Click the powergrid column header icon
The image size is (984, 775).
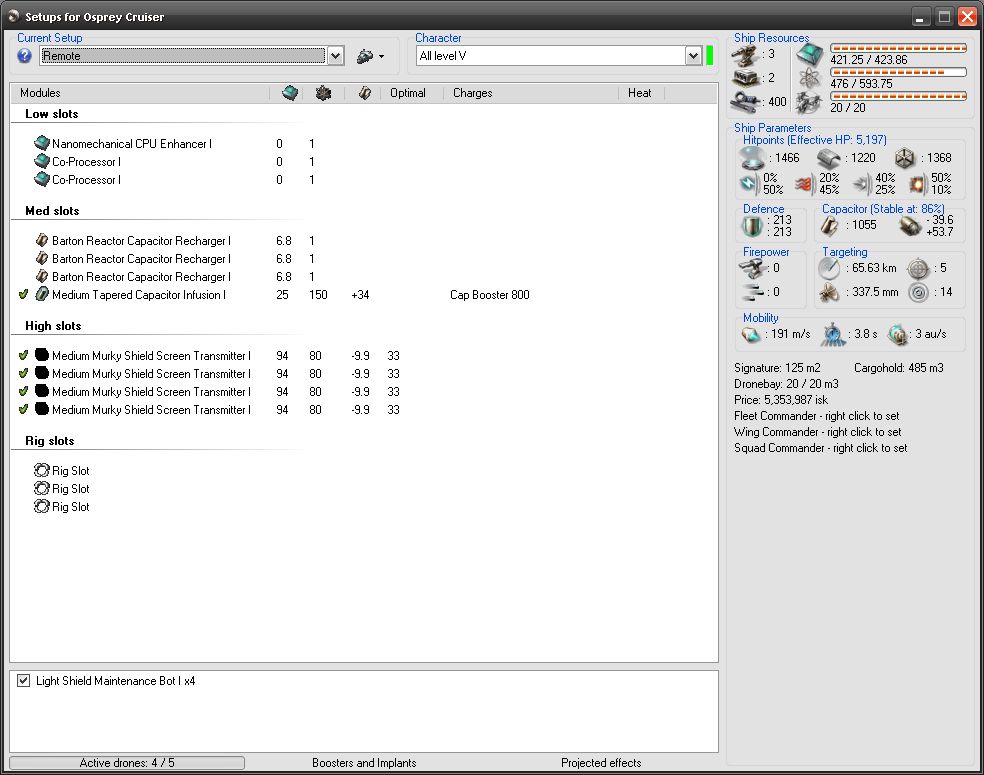click(323, 93)
